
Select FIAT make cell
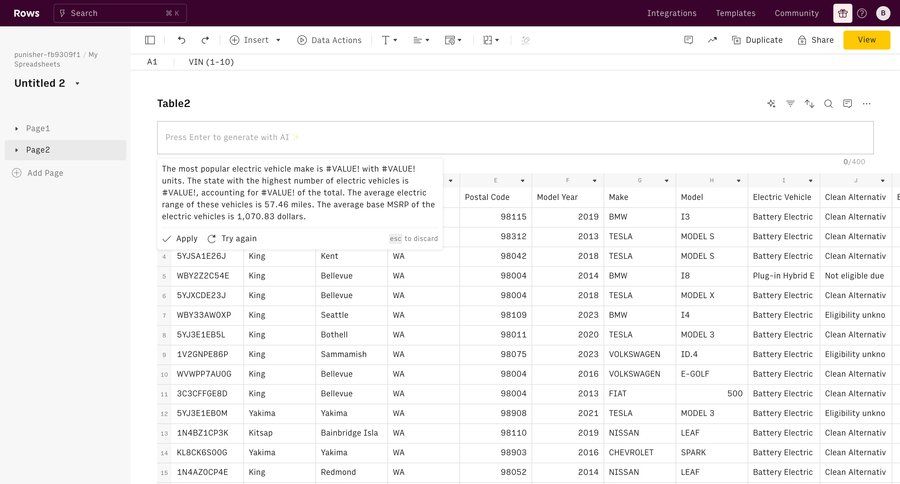pos(639,394)
